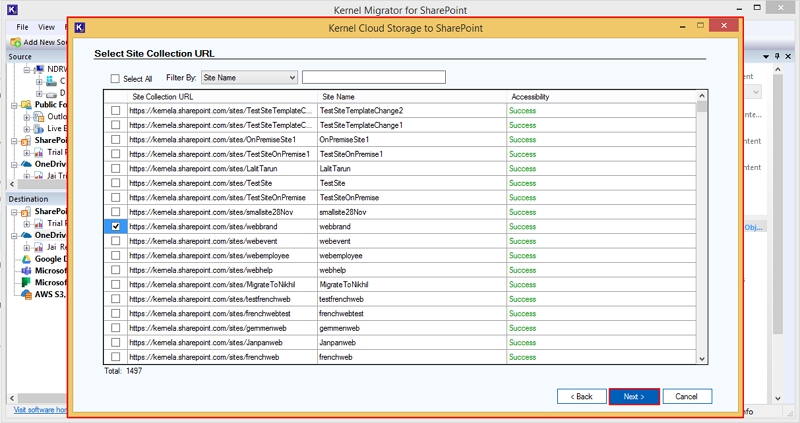Image resolution: width=800 pixels, height=423 pixels.
Task: Sort by Site Collection URL column header
Action: 222,96
